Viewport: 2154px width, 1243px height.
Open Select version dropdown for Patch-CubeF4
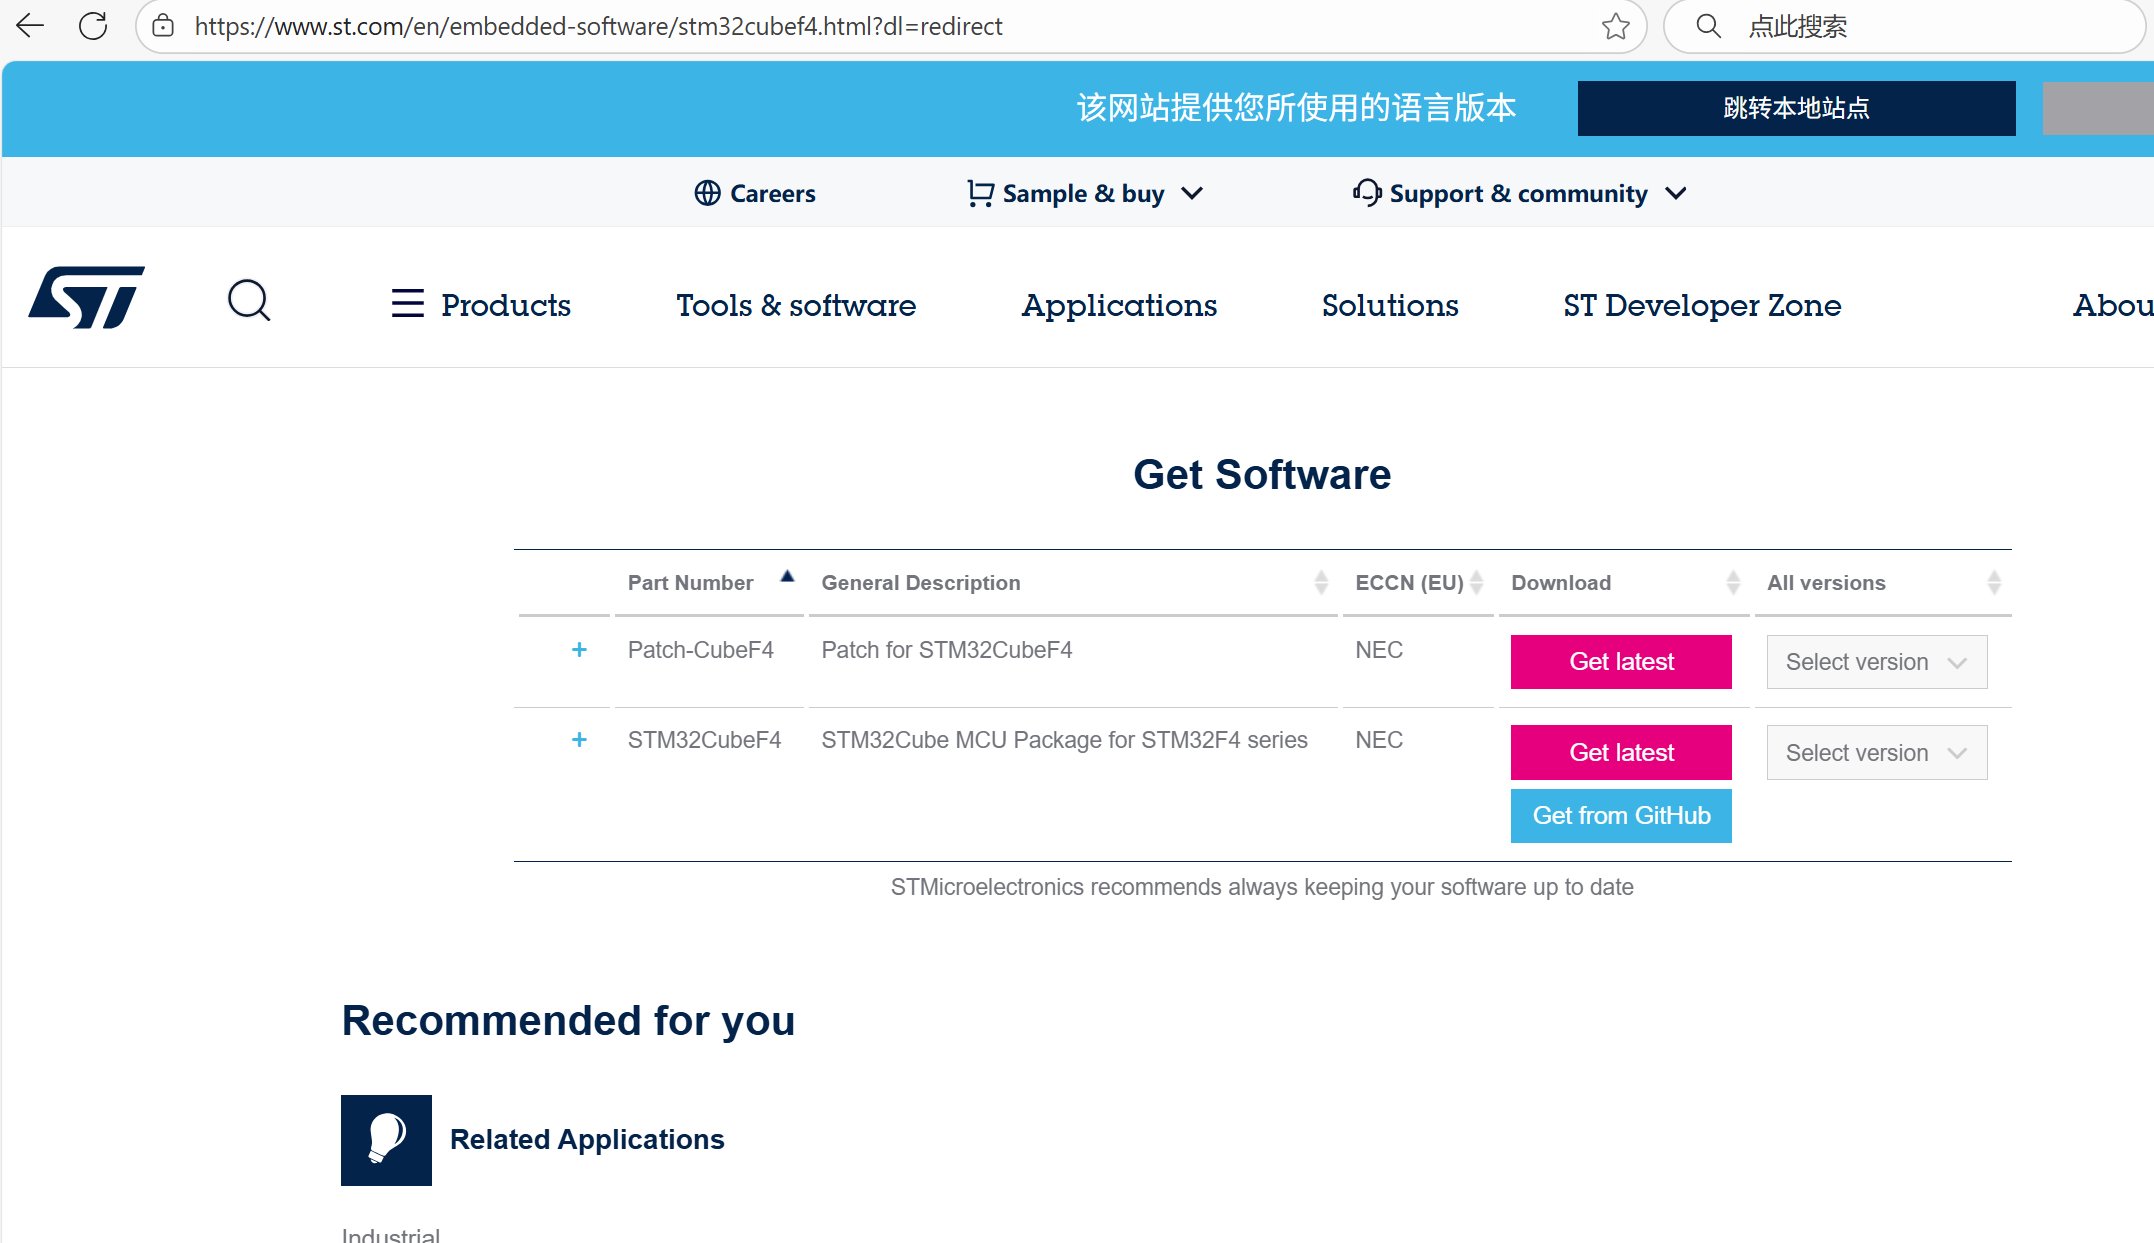pos(1877,662)
